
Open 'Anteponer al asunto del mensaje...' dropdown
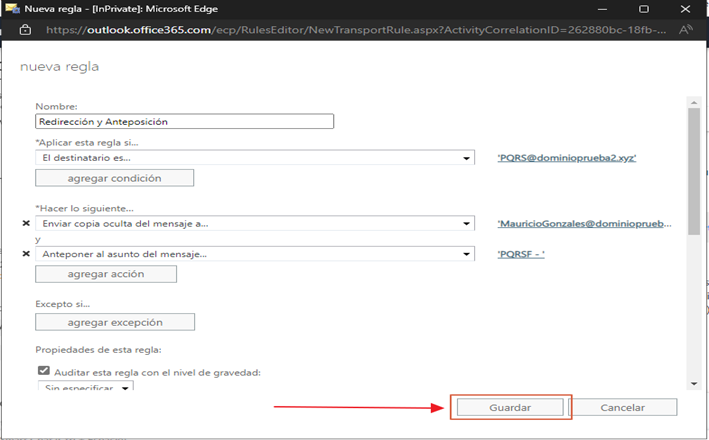pos(467,254)
